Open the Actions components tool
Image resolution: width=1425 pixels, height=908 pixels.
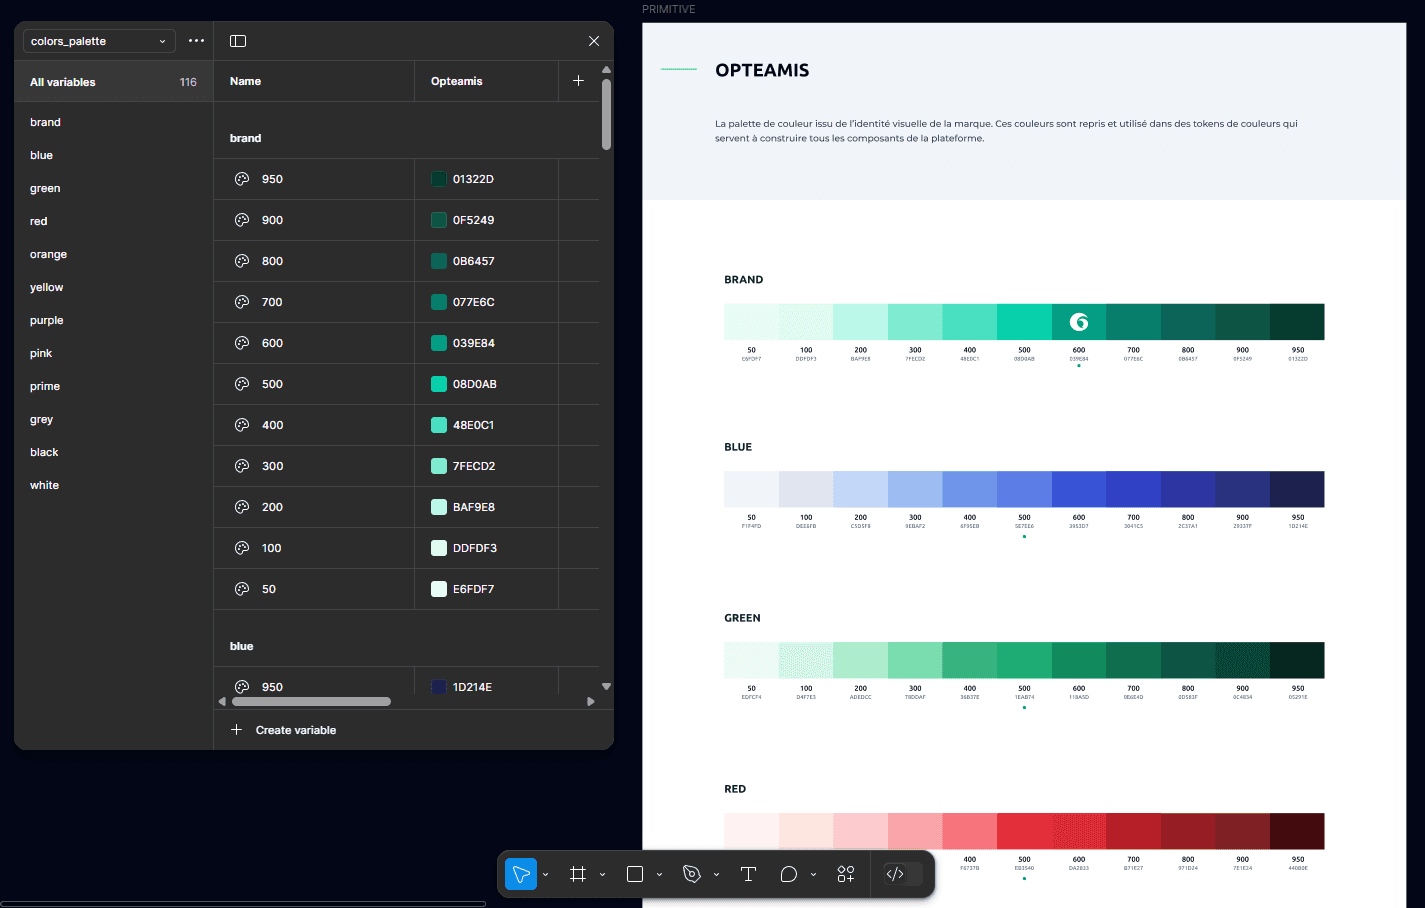[x=845, y=874]
